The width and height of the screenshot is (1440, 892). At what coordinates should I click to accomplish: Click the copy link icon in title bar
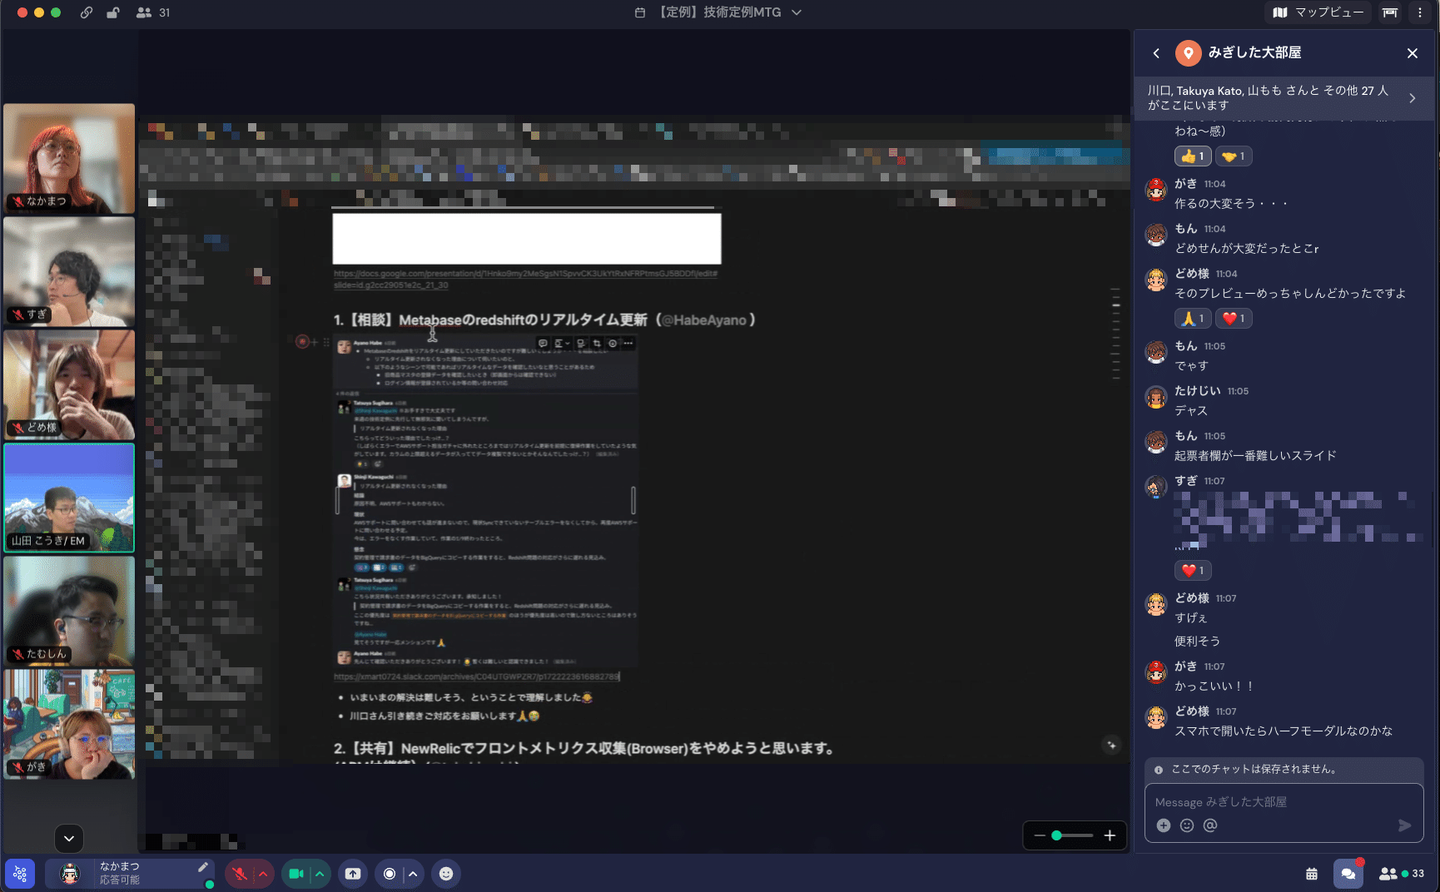(86, 13)
